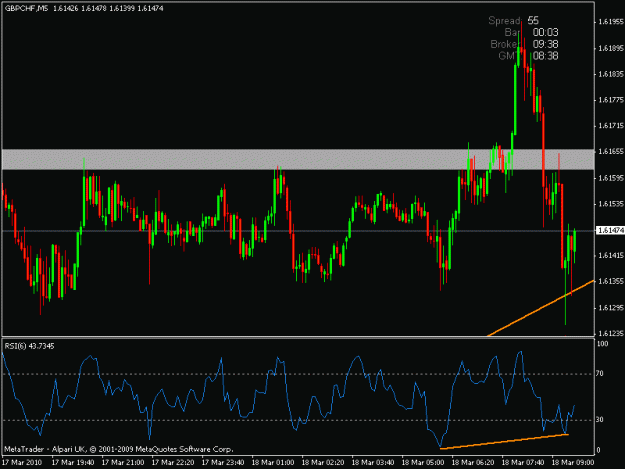Click the RSI 30 level label
The height and width of the screenshot is (469, 625).
click(x=600, y=420)
